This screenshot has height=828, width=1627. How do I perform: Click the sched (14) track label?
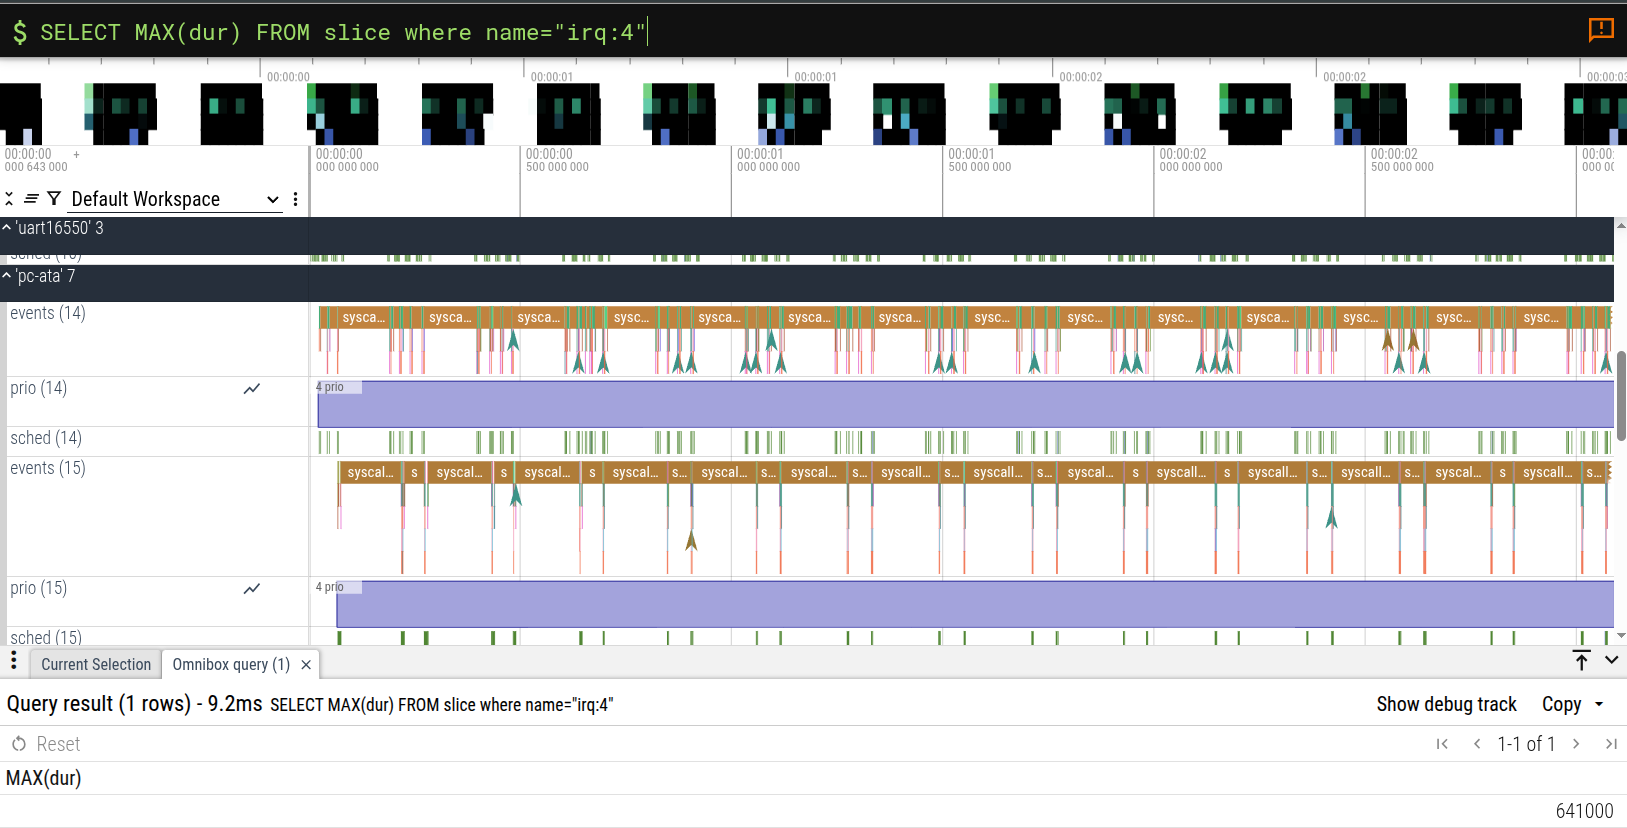pyautogui.click(x=46, y=438)
